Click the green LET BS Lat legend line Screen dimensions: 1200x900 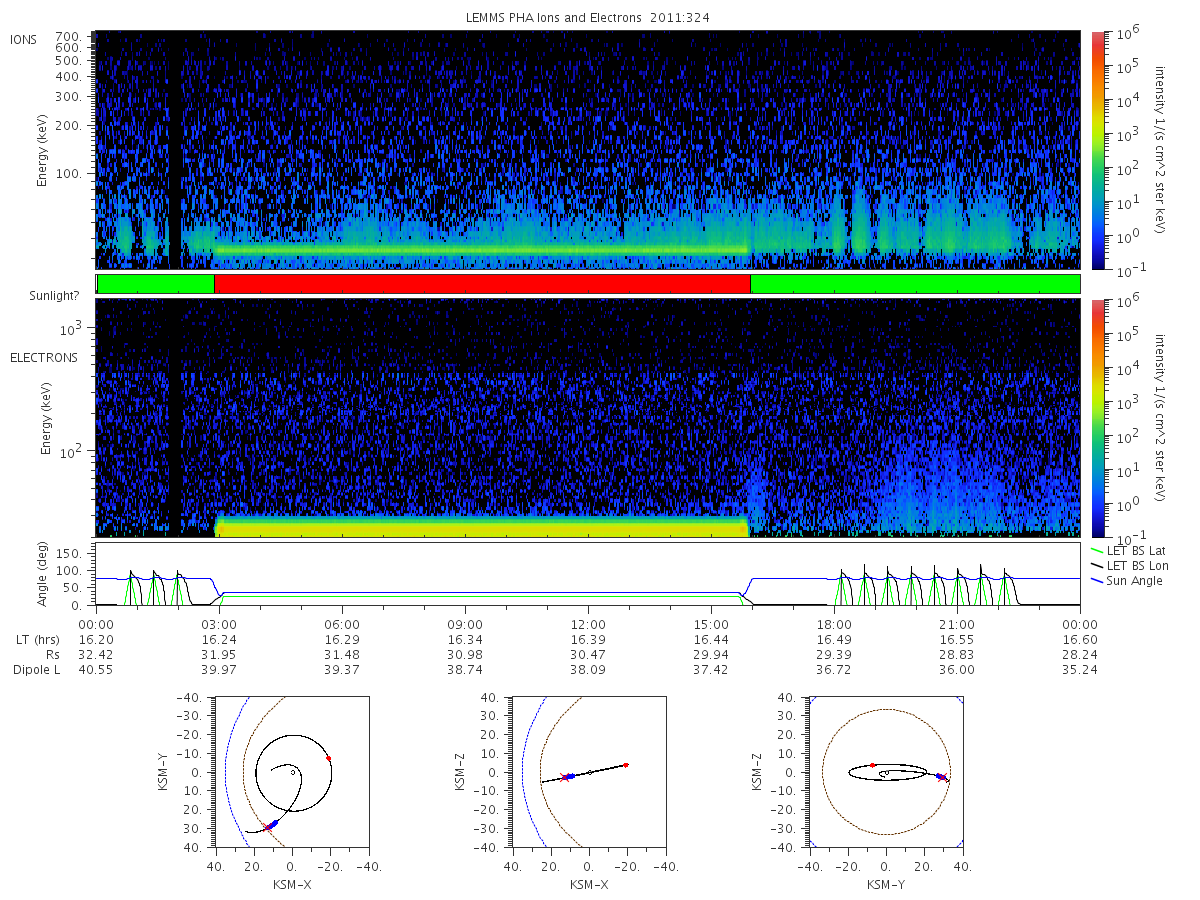[1101, 551]
